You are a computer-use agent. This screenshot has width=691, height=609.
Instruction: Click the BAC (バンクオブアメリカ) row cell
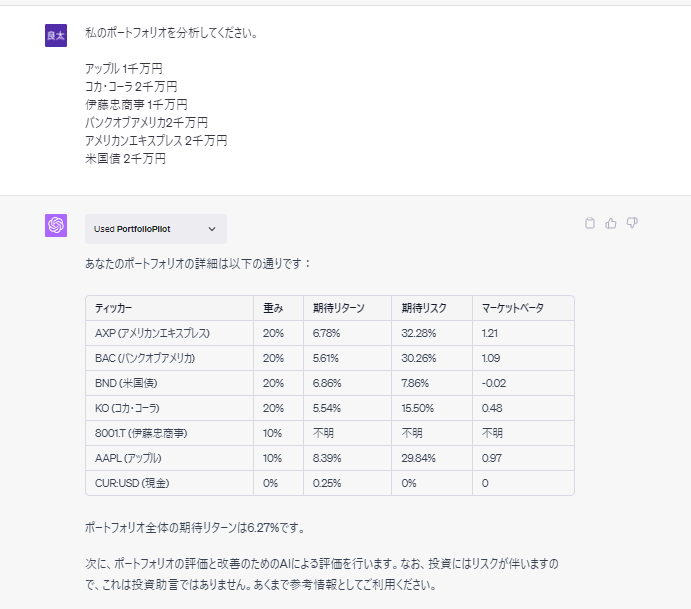pyautogui.click(x=144, y=358)
